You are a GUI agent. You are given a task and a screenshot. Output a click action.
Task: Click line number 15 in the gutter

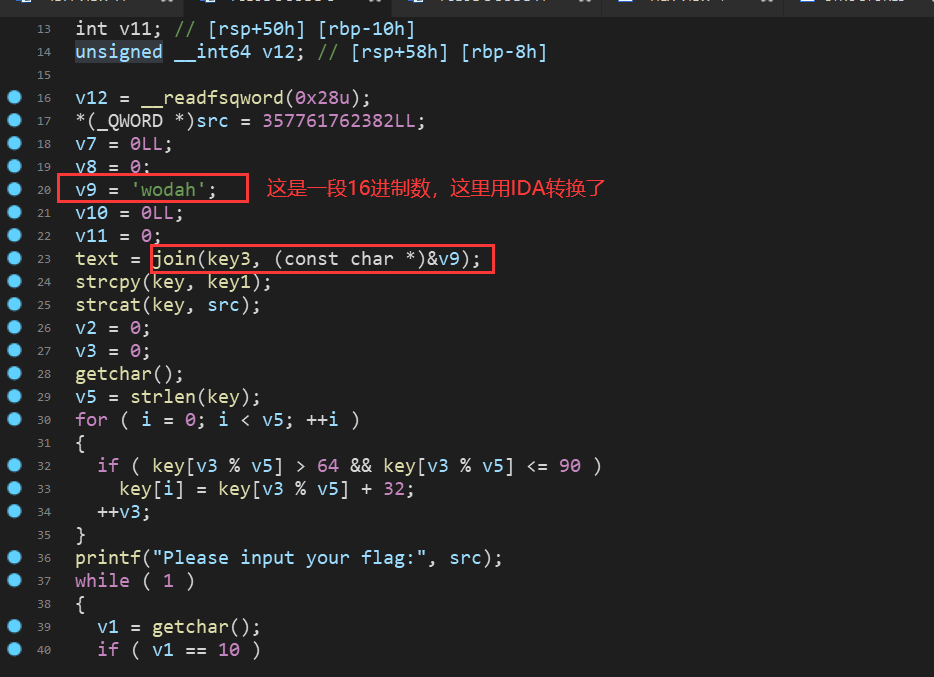(x=44, y=75)
